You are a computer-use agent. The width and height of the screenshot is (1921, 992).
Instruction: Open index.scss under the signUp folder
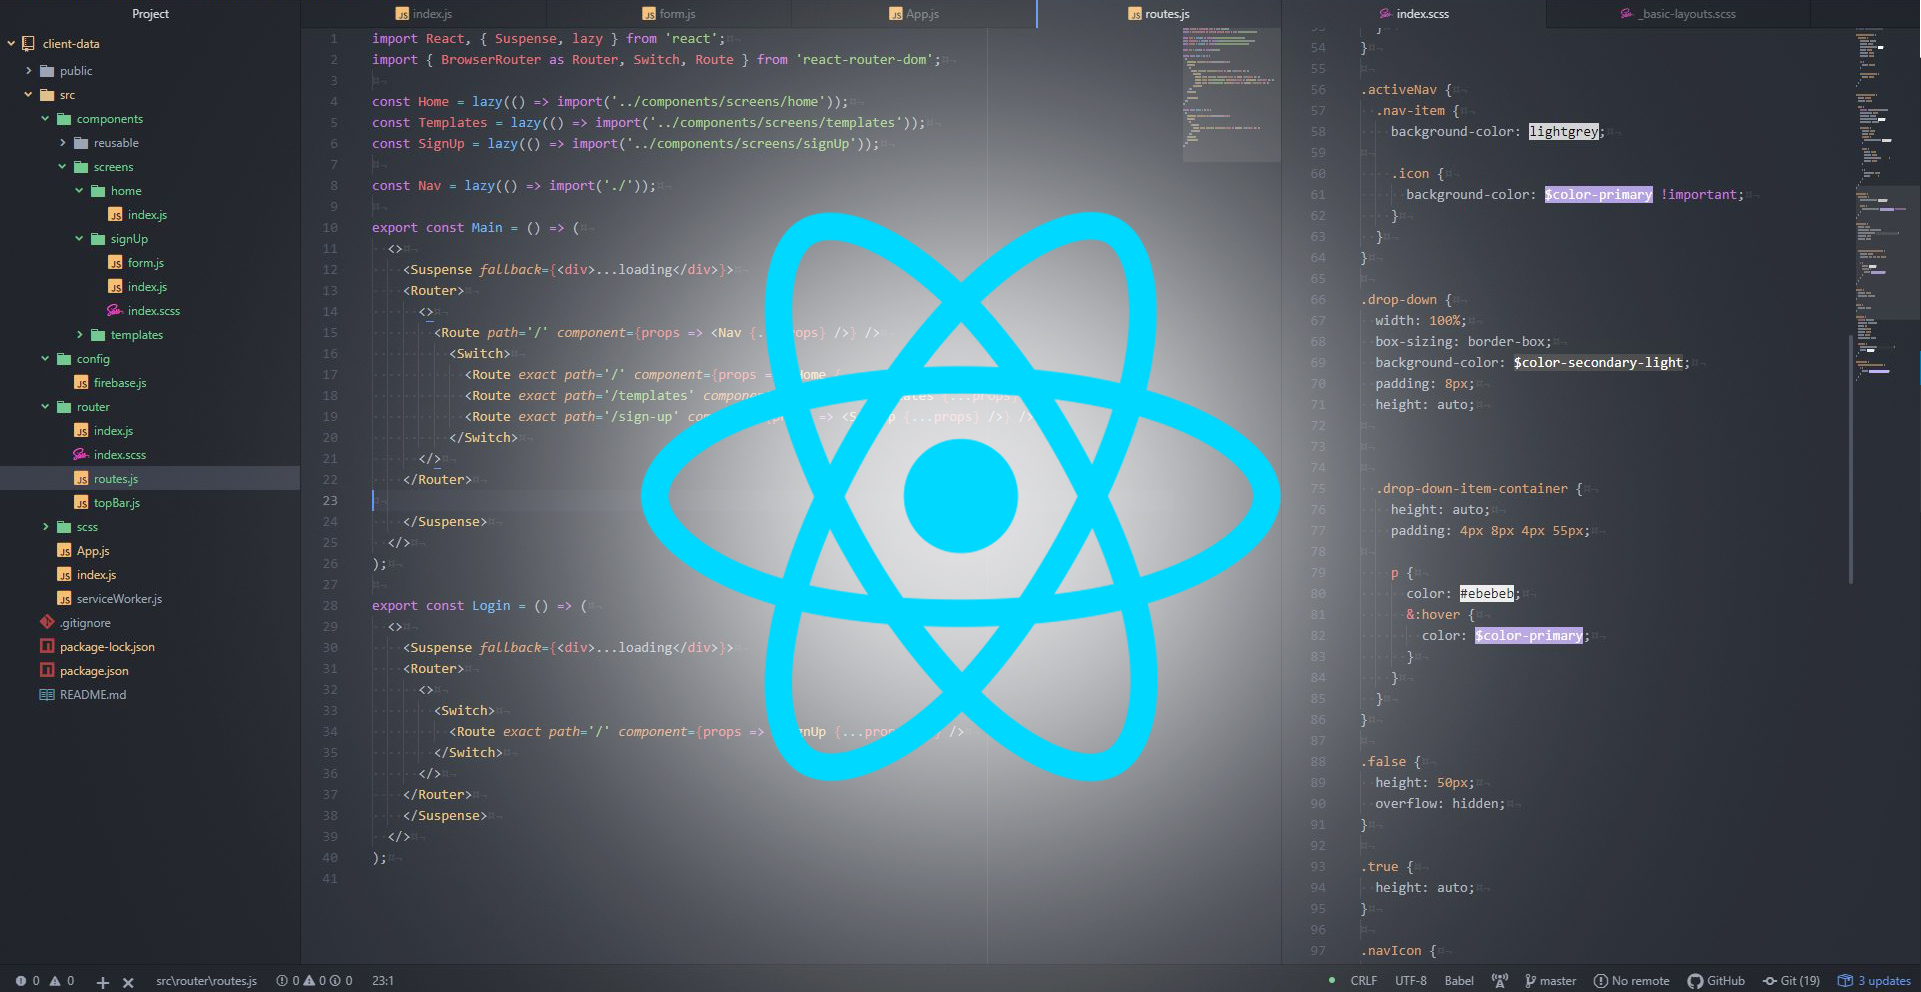coord(144,311)
